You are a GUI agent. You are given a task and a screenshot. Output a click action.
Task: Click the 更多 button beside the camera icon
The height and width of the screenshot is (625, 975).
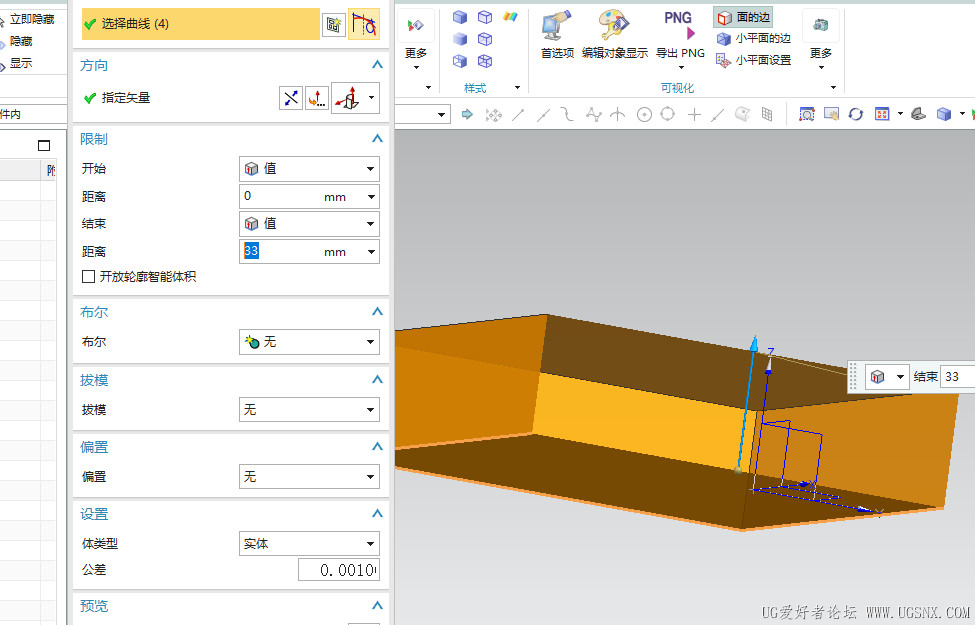click(x=820, y=53)
